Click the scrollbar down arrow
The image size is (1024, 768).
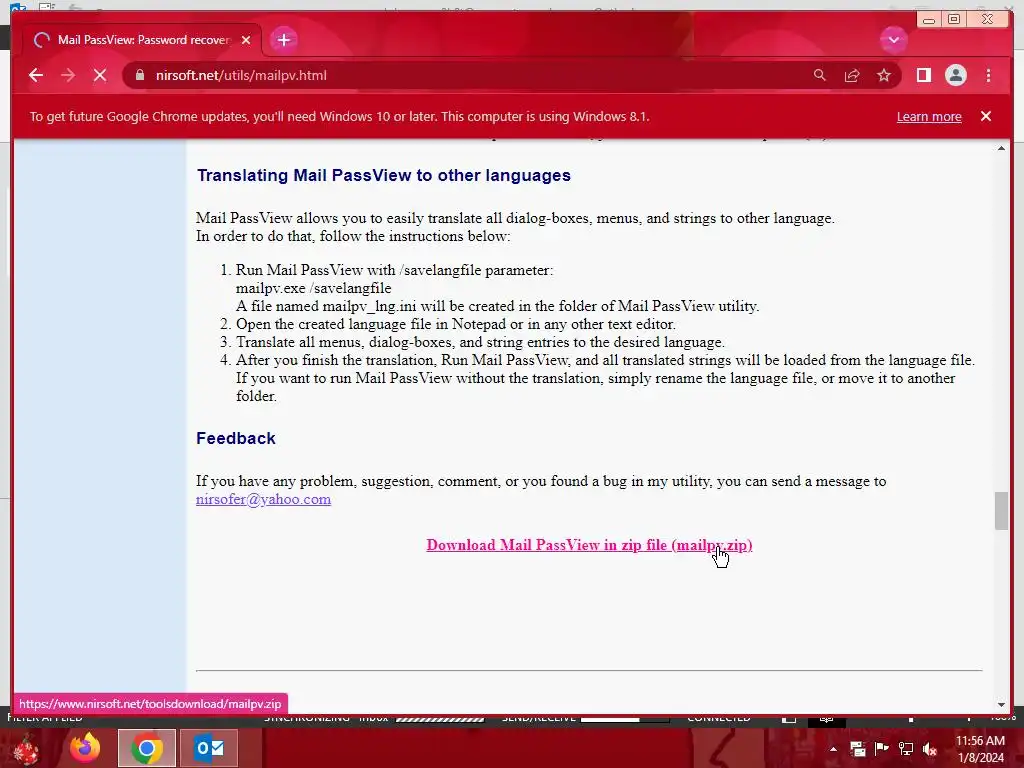coord(1001,704)
